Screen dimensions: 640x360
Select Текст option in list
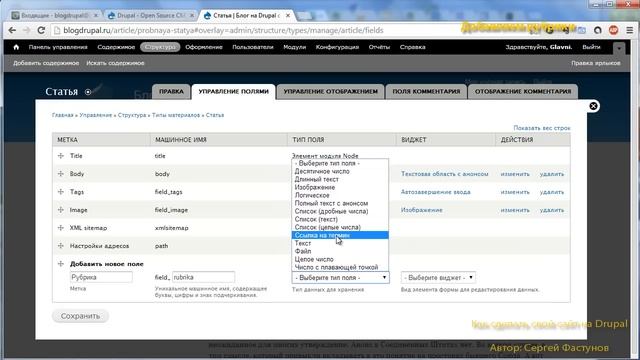340,243
